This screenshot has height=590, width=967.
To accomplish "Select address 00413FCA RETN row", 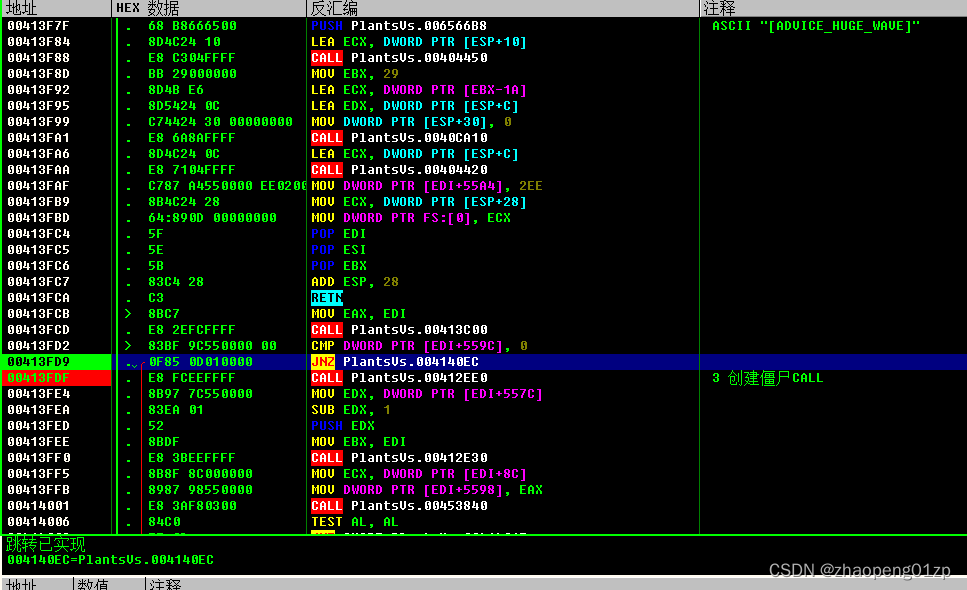I will tap(38, 298).
